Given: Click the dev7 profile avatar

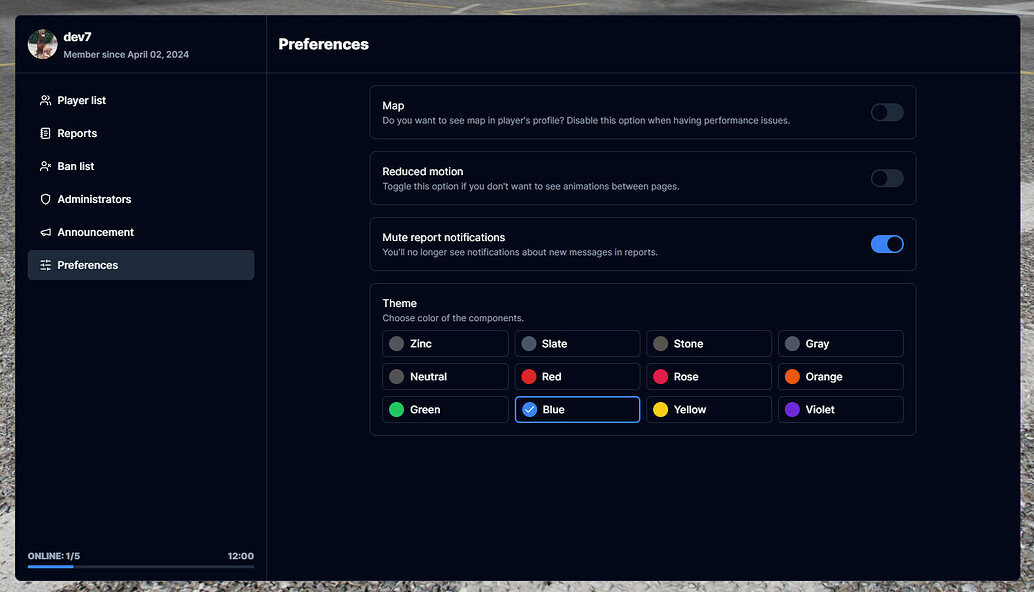Looking at the screenshot, I should [42, 44].
